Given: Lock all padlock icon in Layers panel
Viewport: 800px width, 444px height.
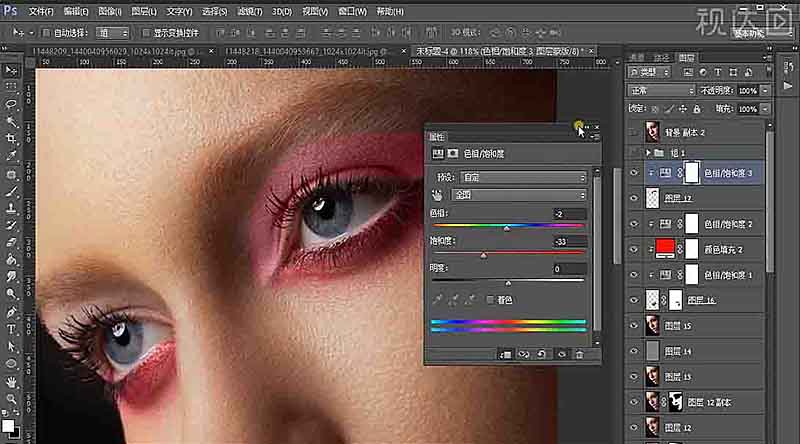Looking at the screenshot, I should coord(697,109).
